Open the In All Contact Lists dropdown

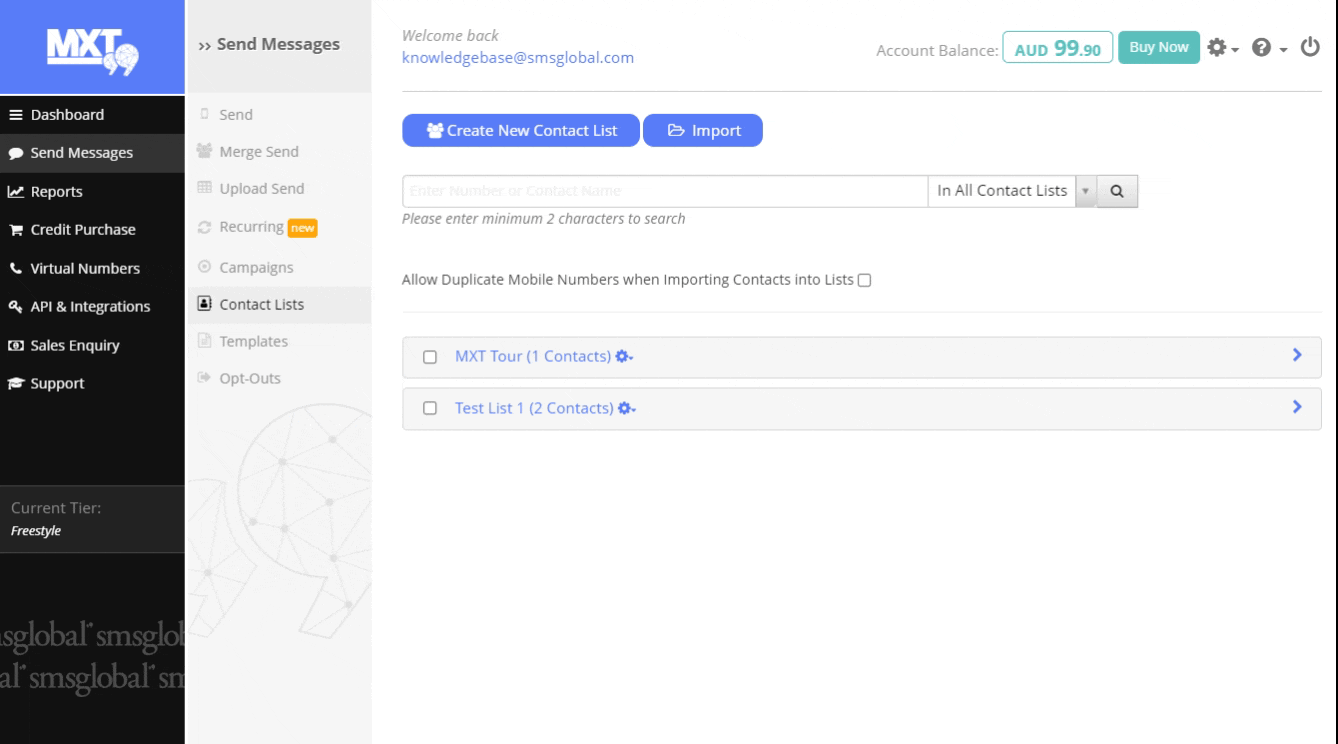(1012, 191)
